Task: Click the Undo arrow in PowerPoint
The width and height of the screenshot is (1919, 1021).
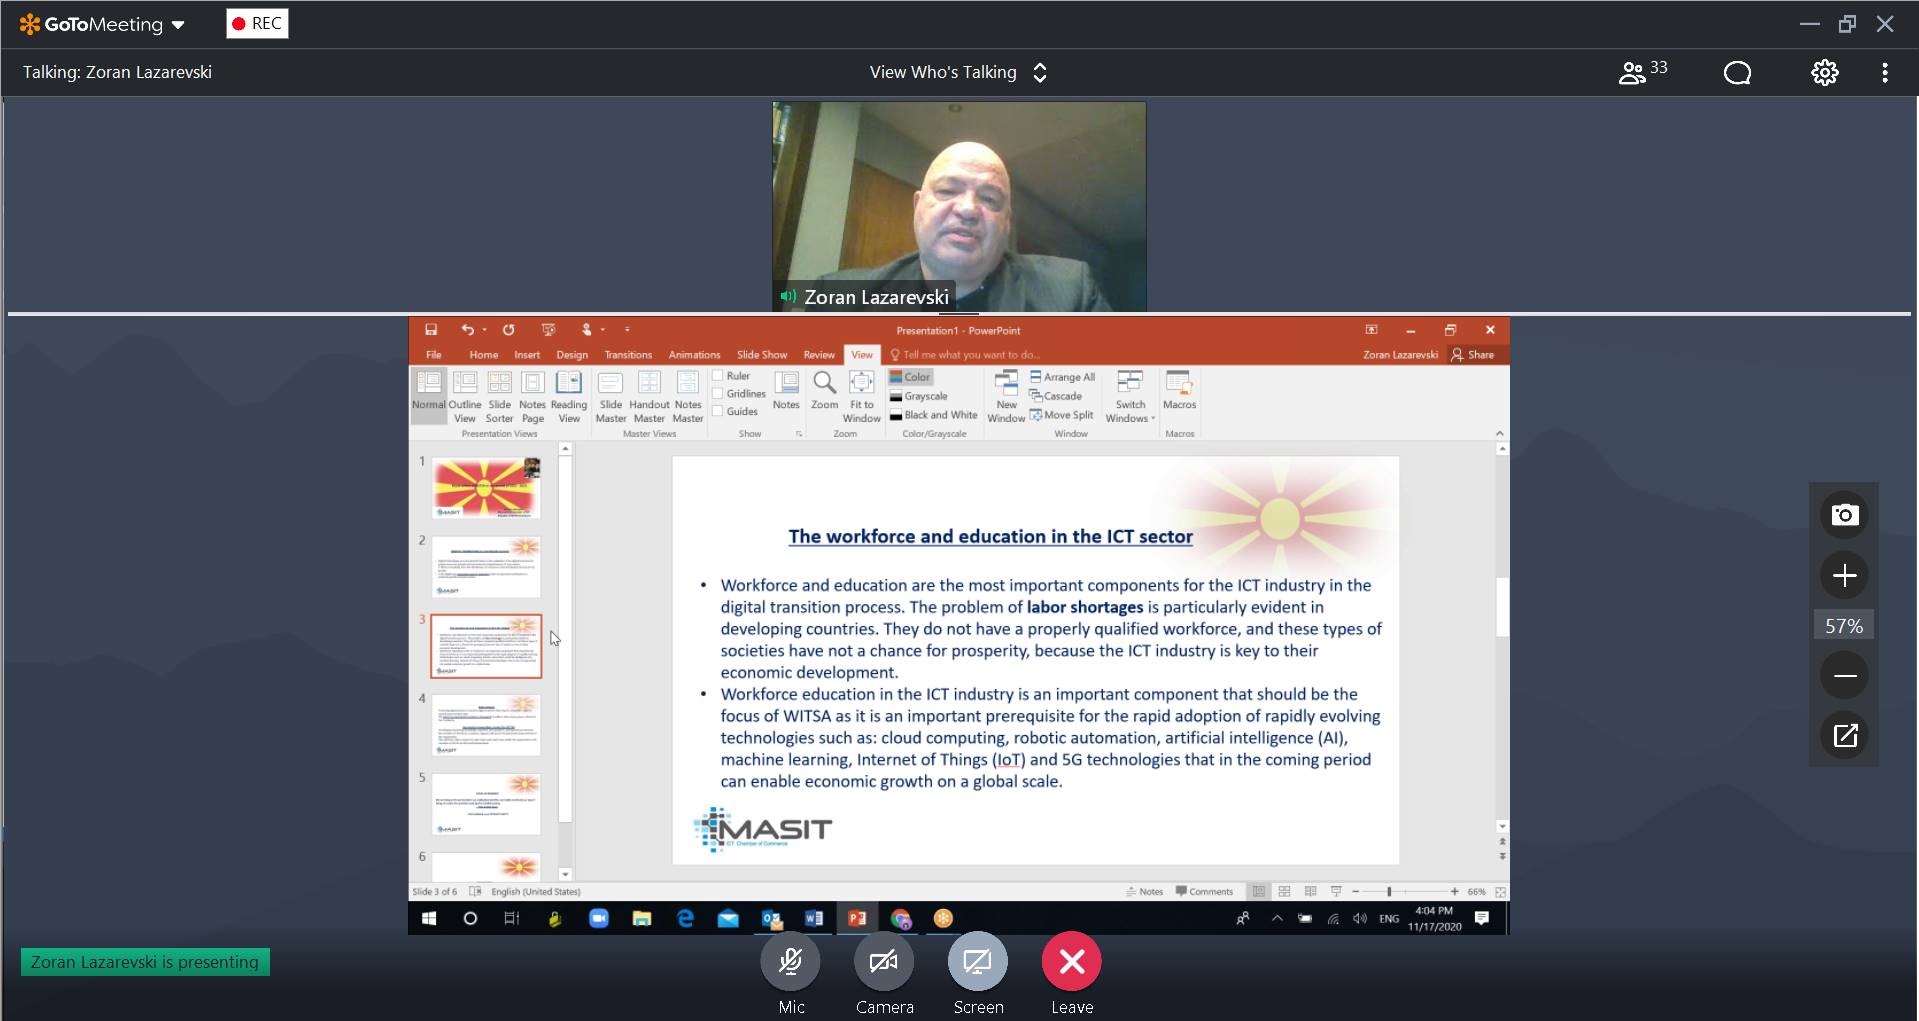Action: (x=467, y=330)
